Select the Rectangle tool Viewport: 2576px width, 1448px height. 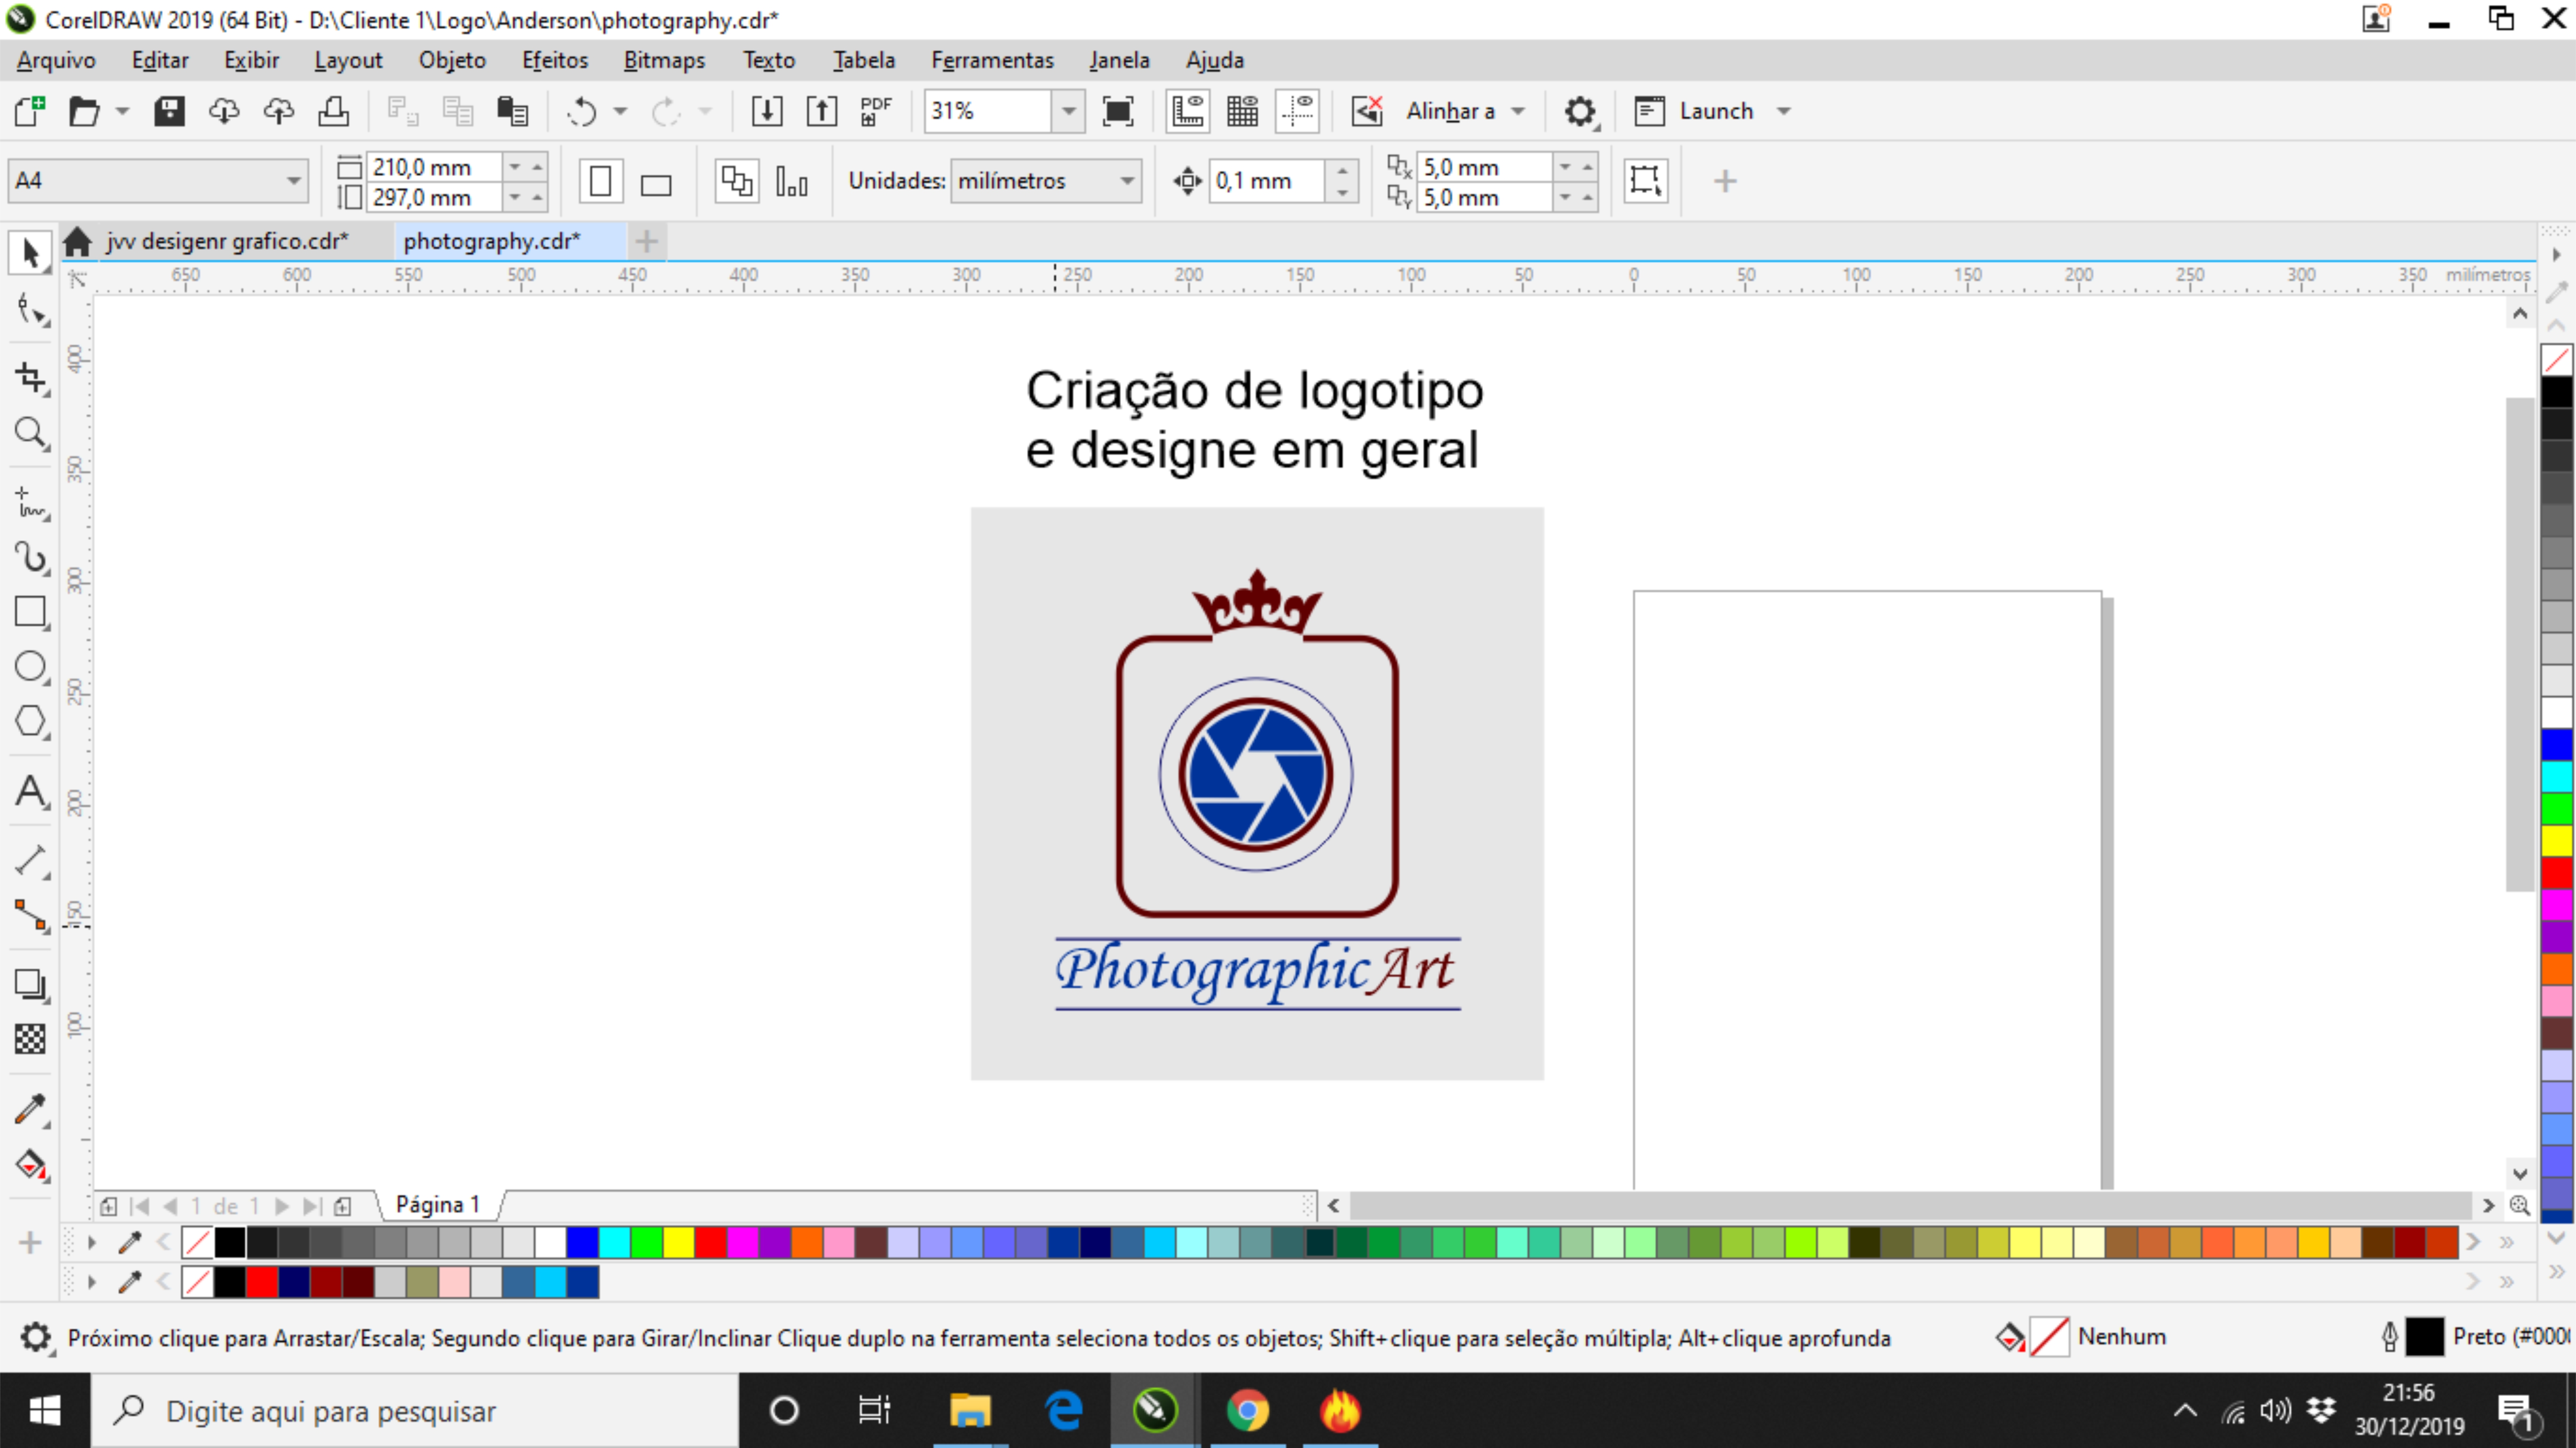coord(30,612)
